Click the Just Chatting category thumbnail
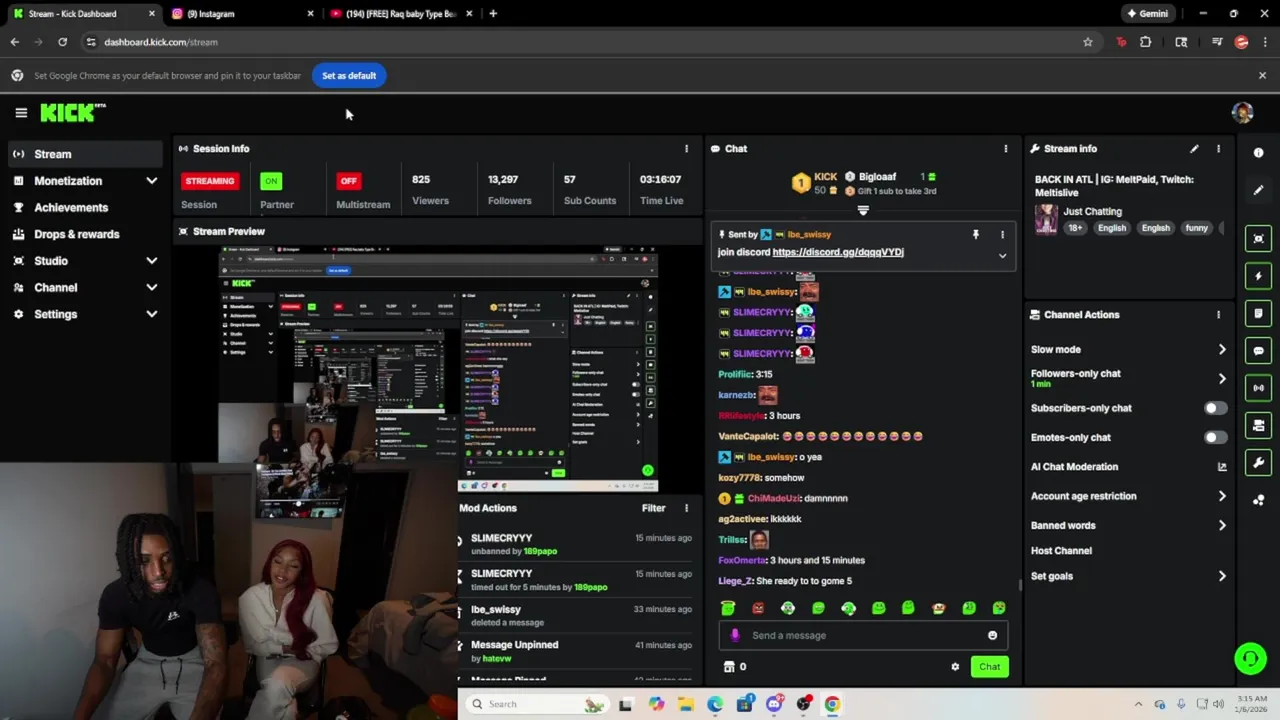Viewport: 1280px width, 720px height. pyautogui.click(x=1046, y=220)
